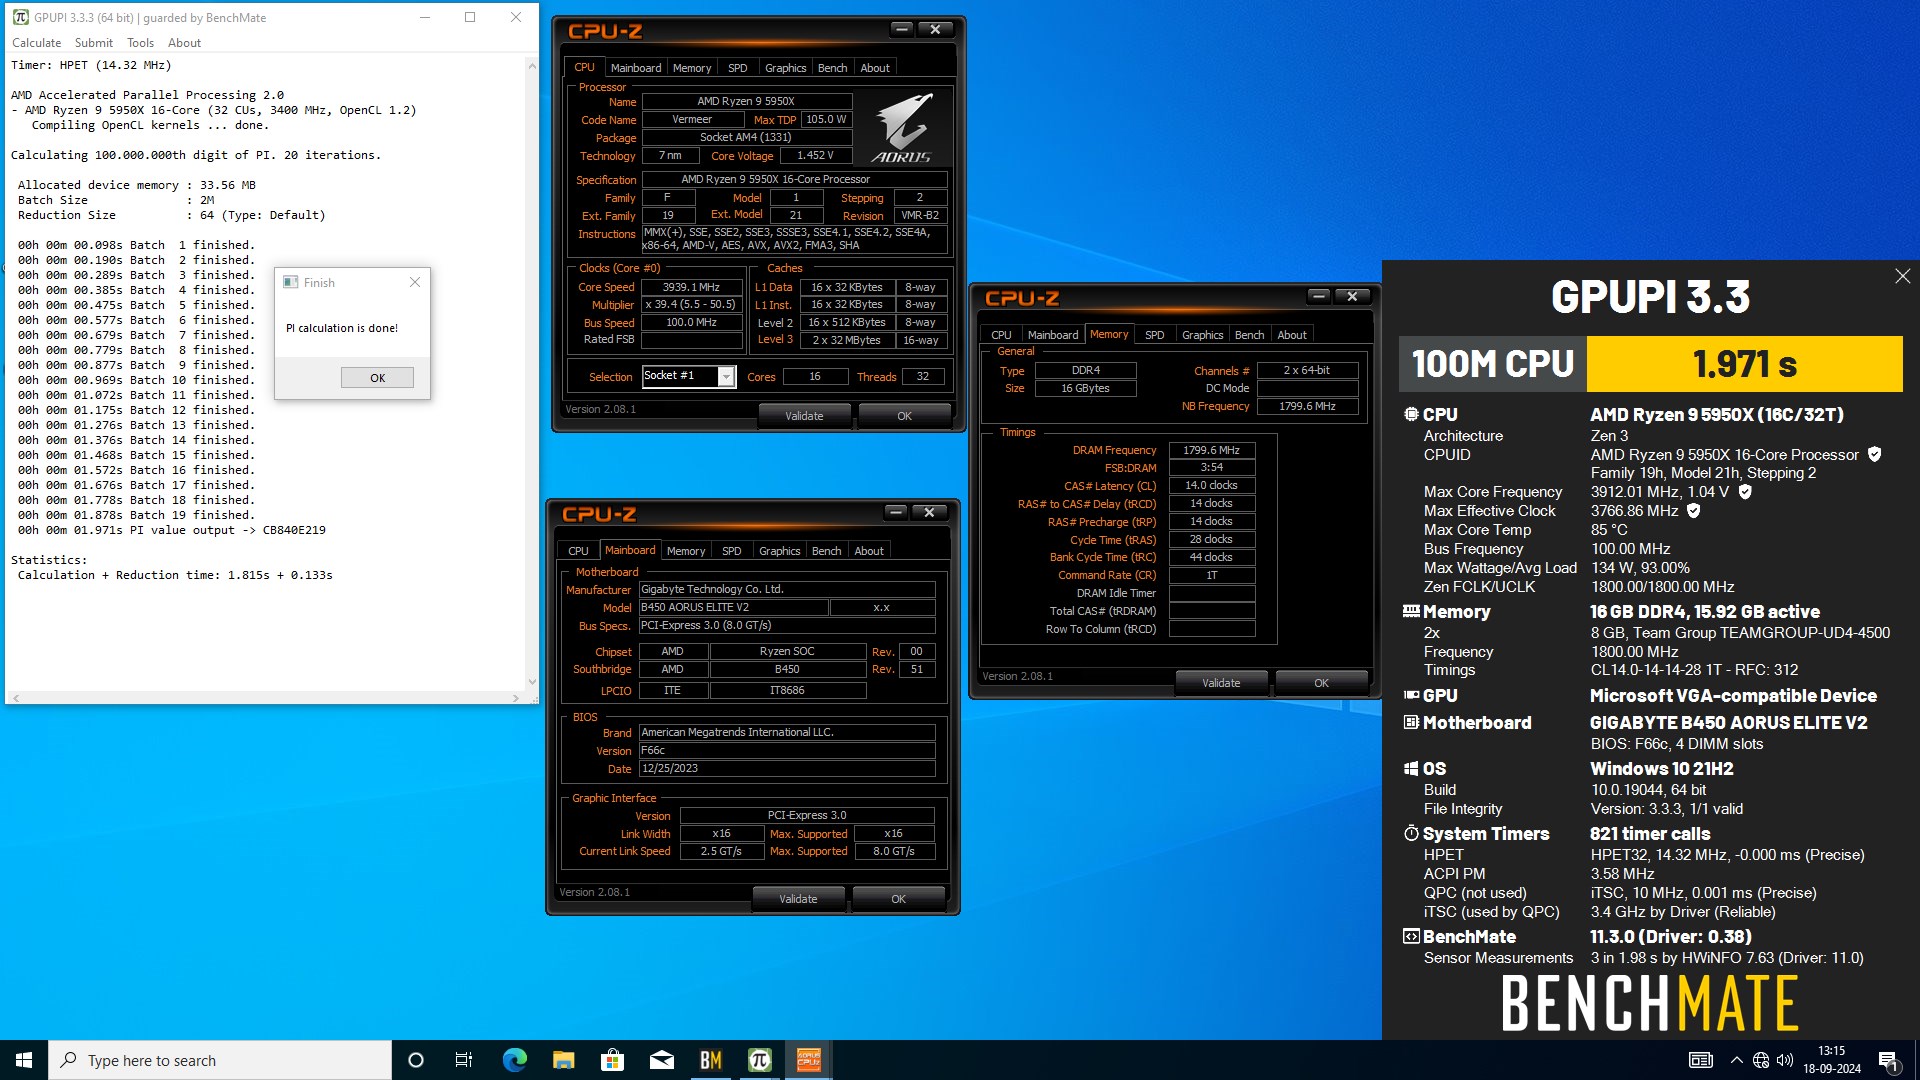
Task: Close the CPU-Z CPU window
Action: pyautogui.click(x=935, y=29)
